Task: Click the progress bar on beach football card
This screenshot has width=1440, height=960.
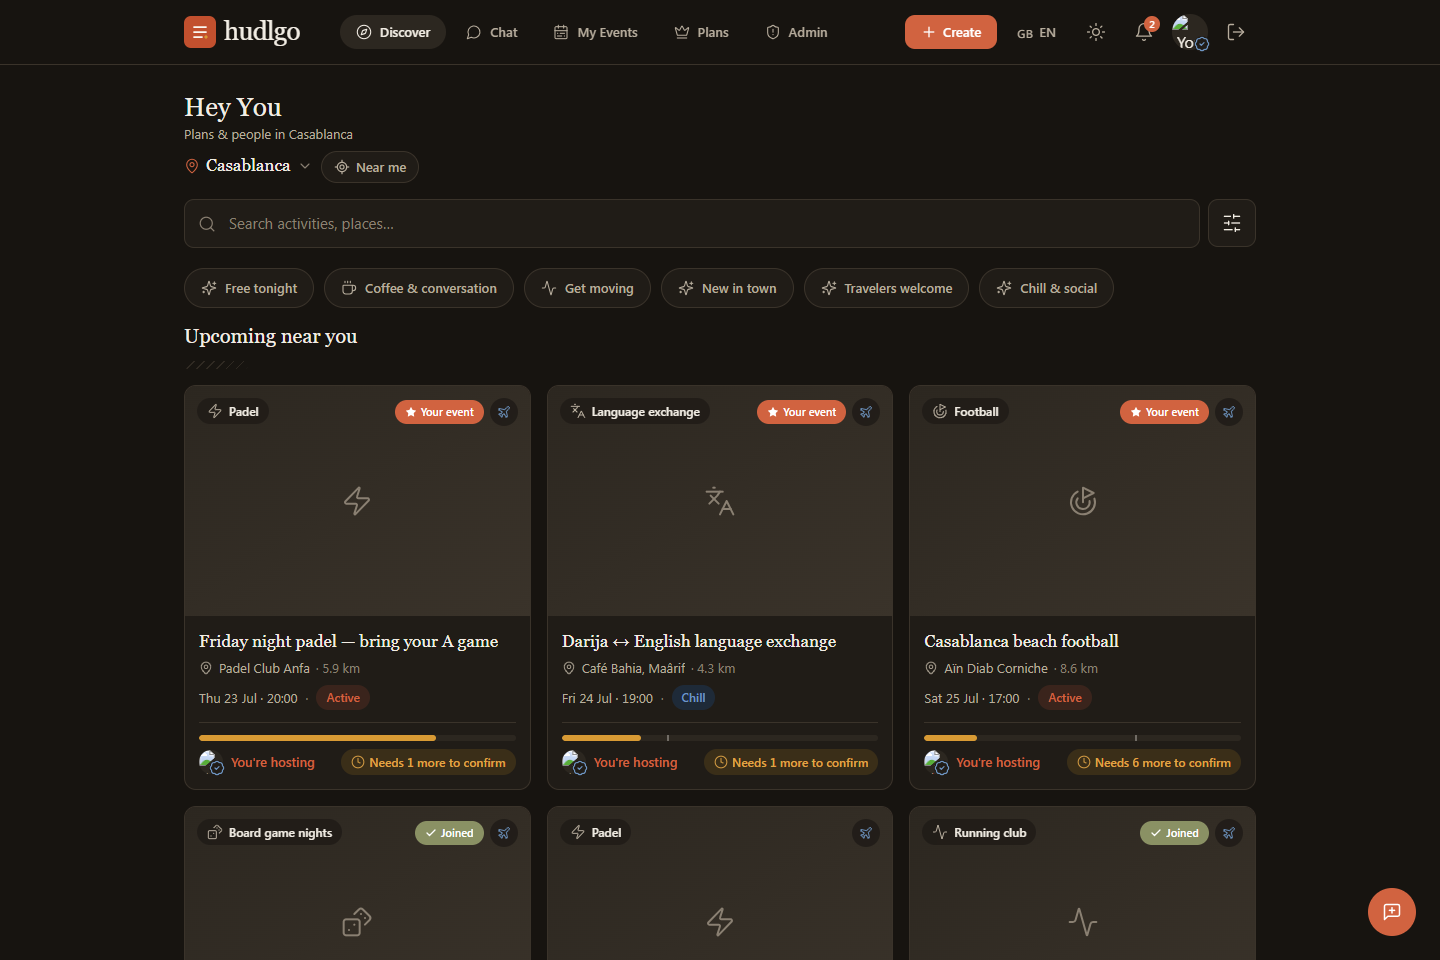Action: [1082, 738]
